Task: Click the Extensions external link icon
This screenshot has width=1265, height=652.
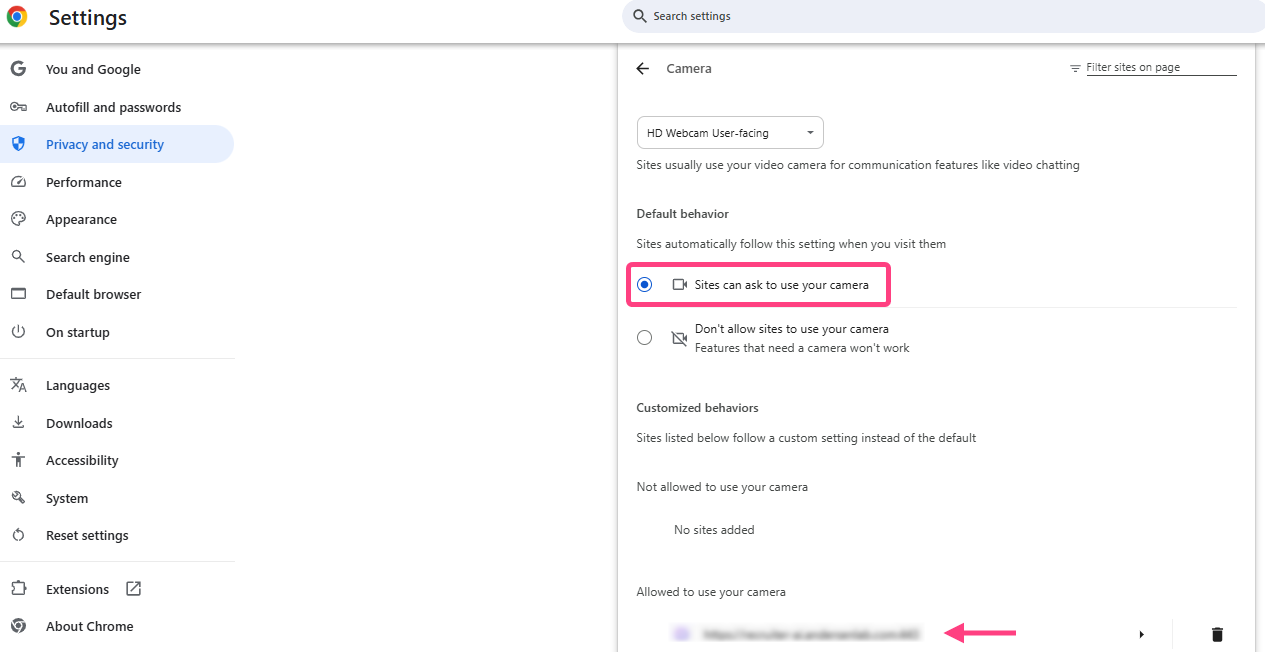Action: 133,589
